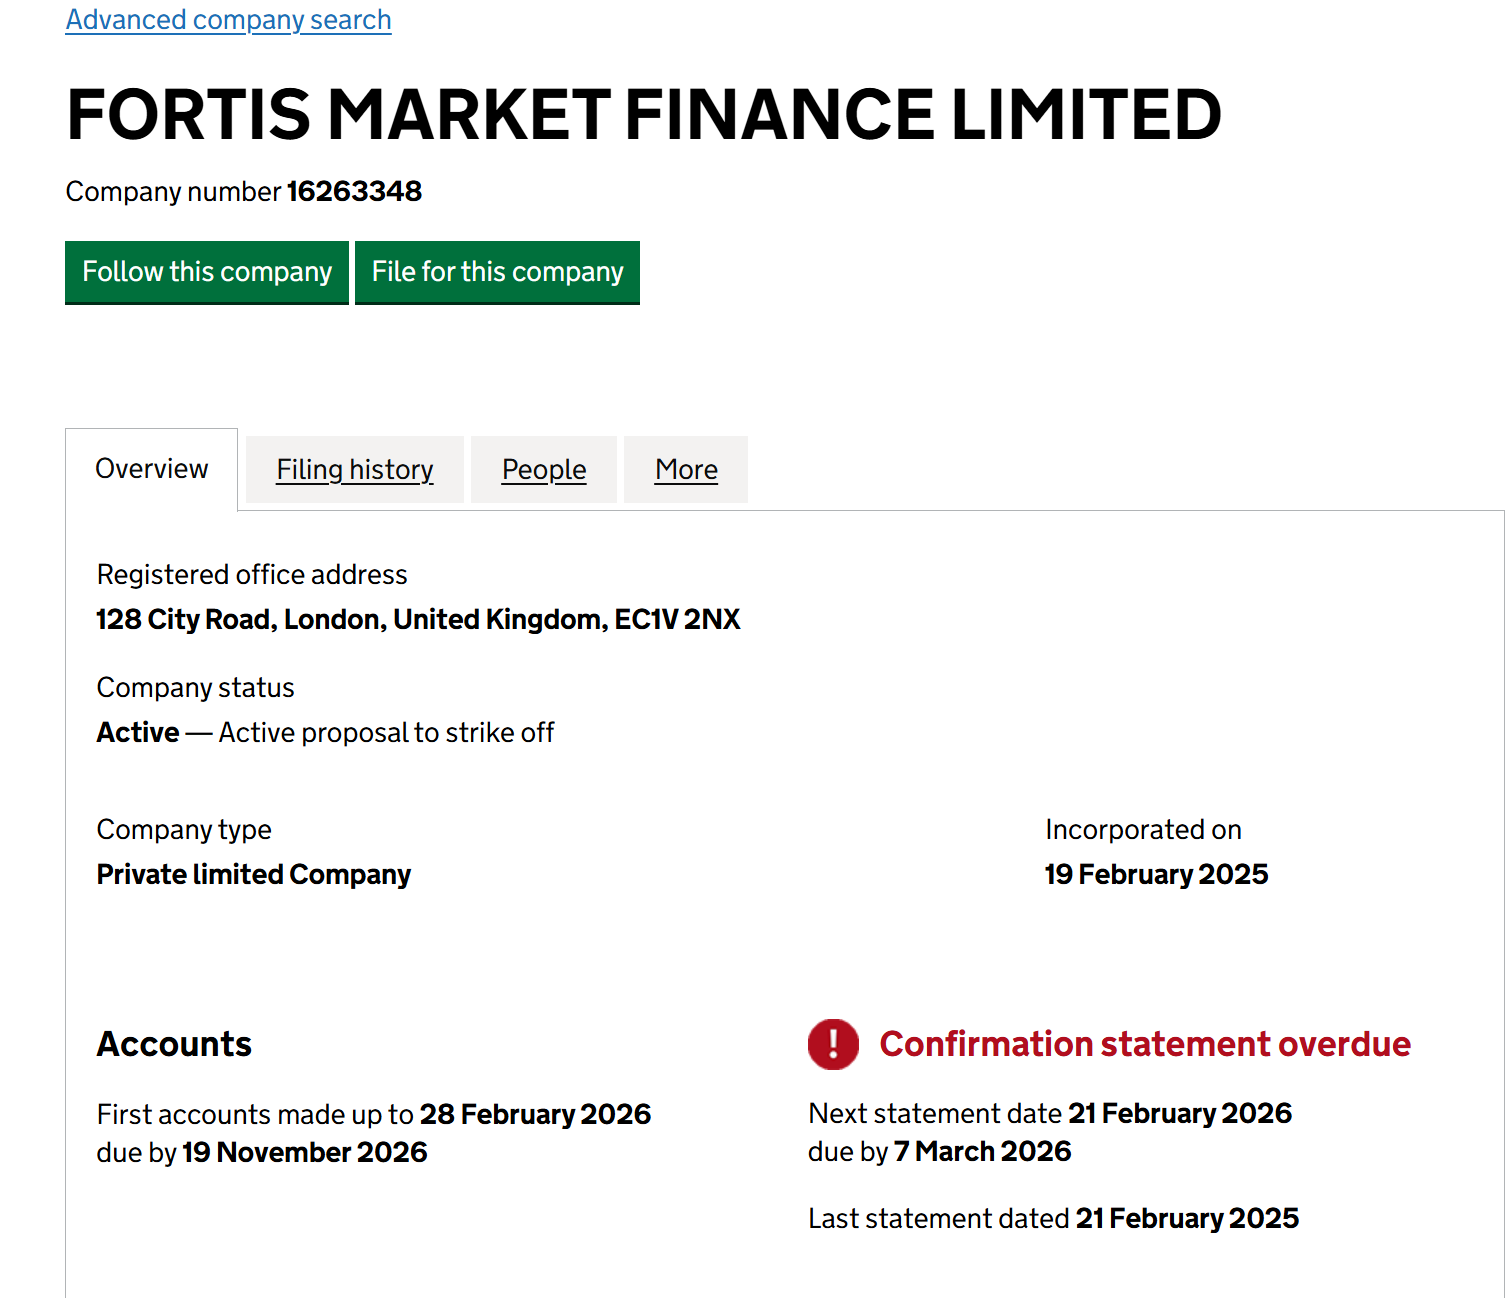Click the accounts due date 19 November 2026
1512x1298 pixels.
coord(304,1152)
